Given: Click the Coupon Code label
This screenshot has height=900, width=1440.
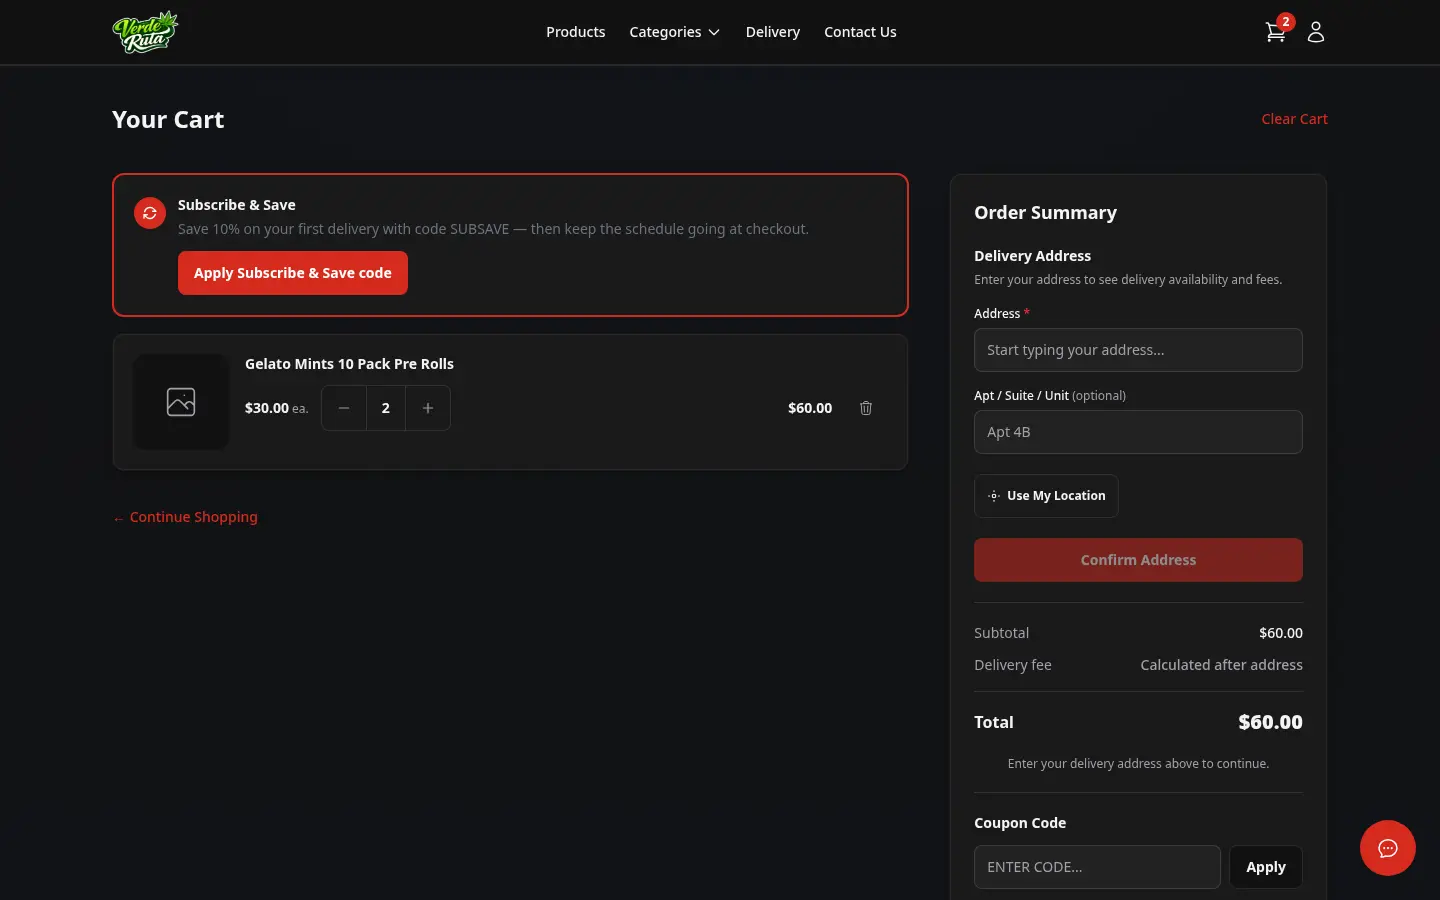Looking at the screenshot, I should pos(1020,823).
